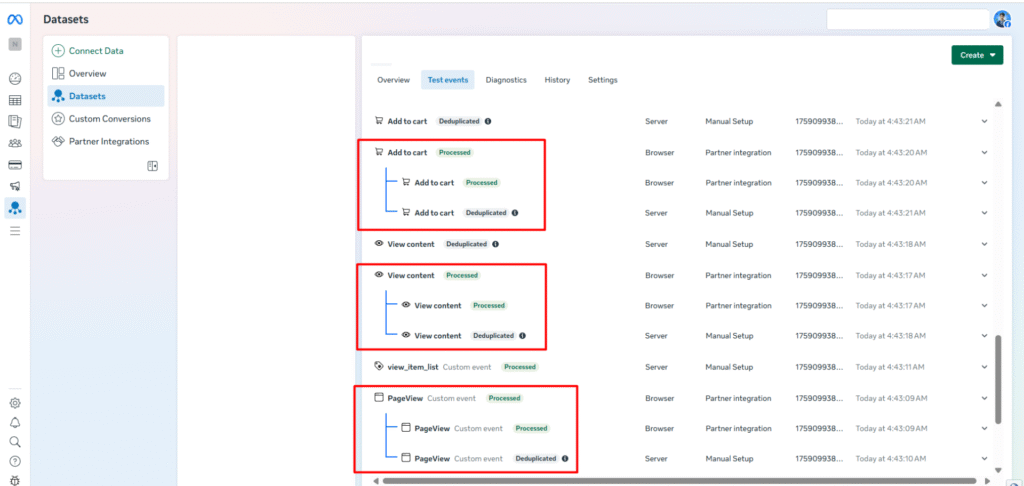
Task: Open the megaphone ads icon in left rail
Action: pyautogui.click(x=15, y=186)
